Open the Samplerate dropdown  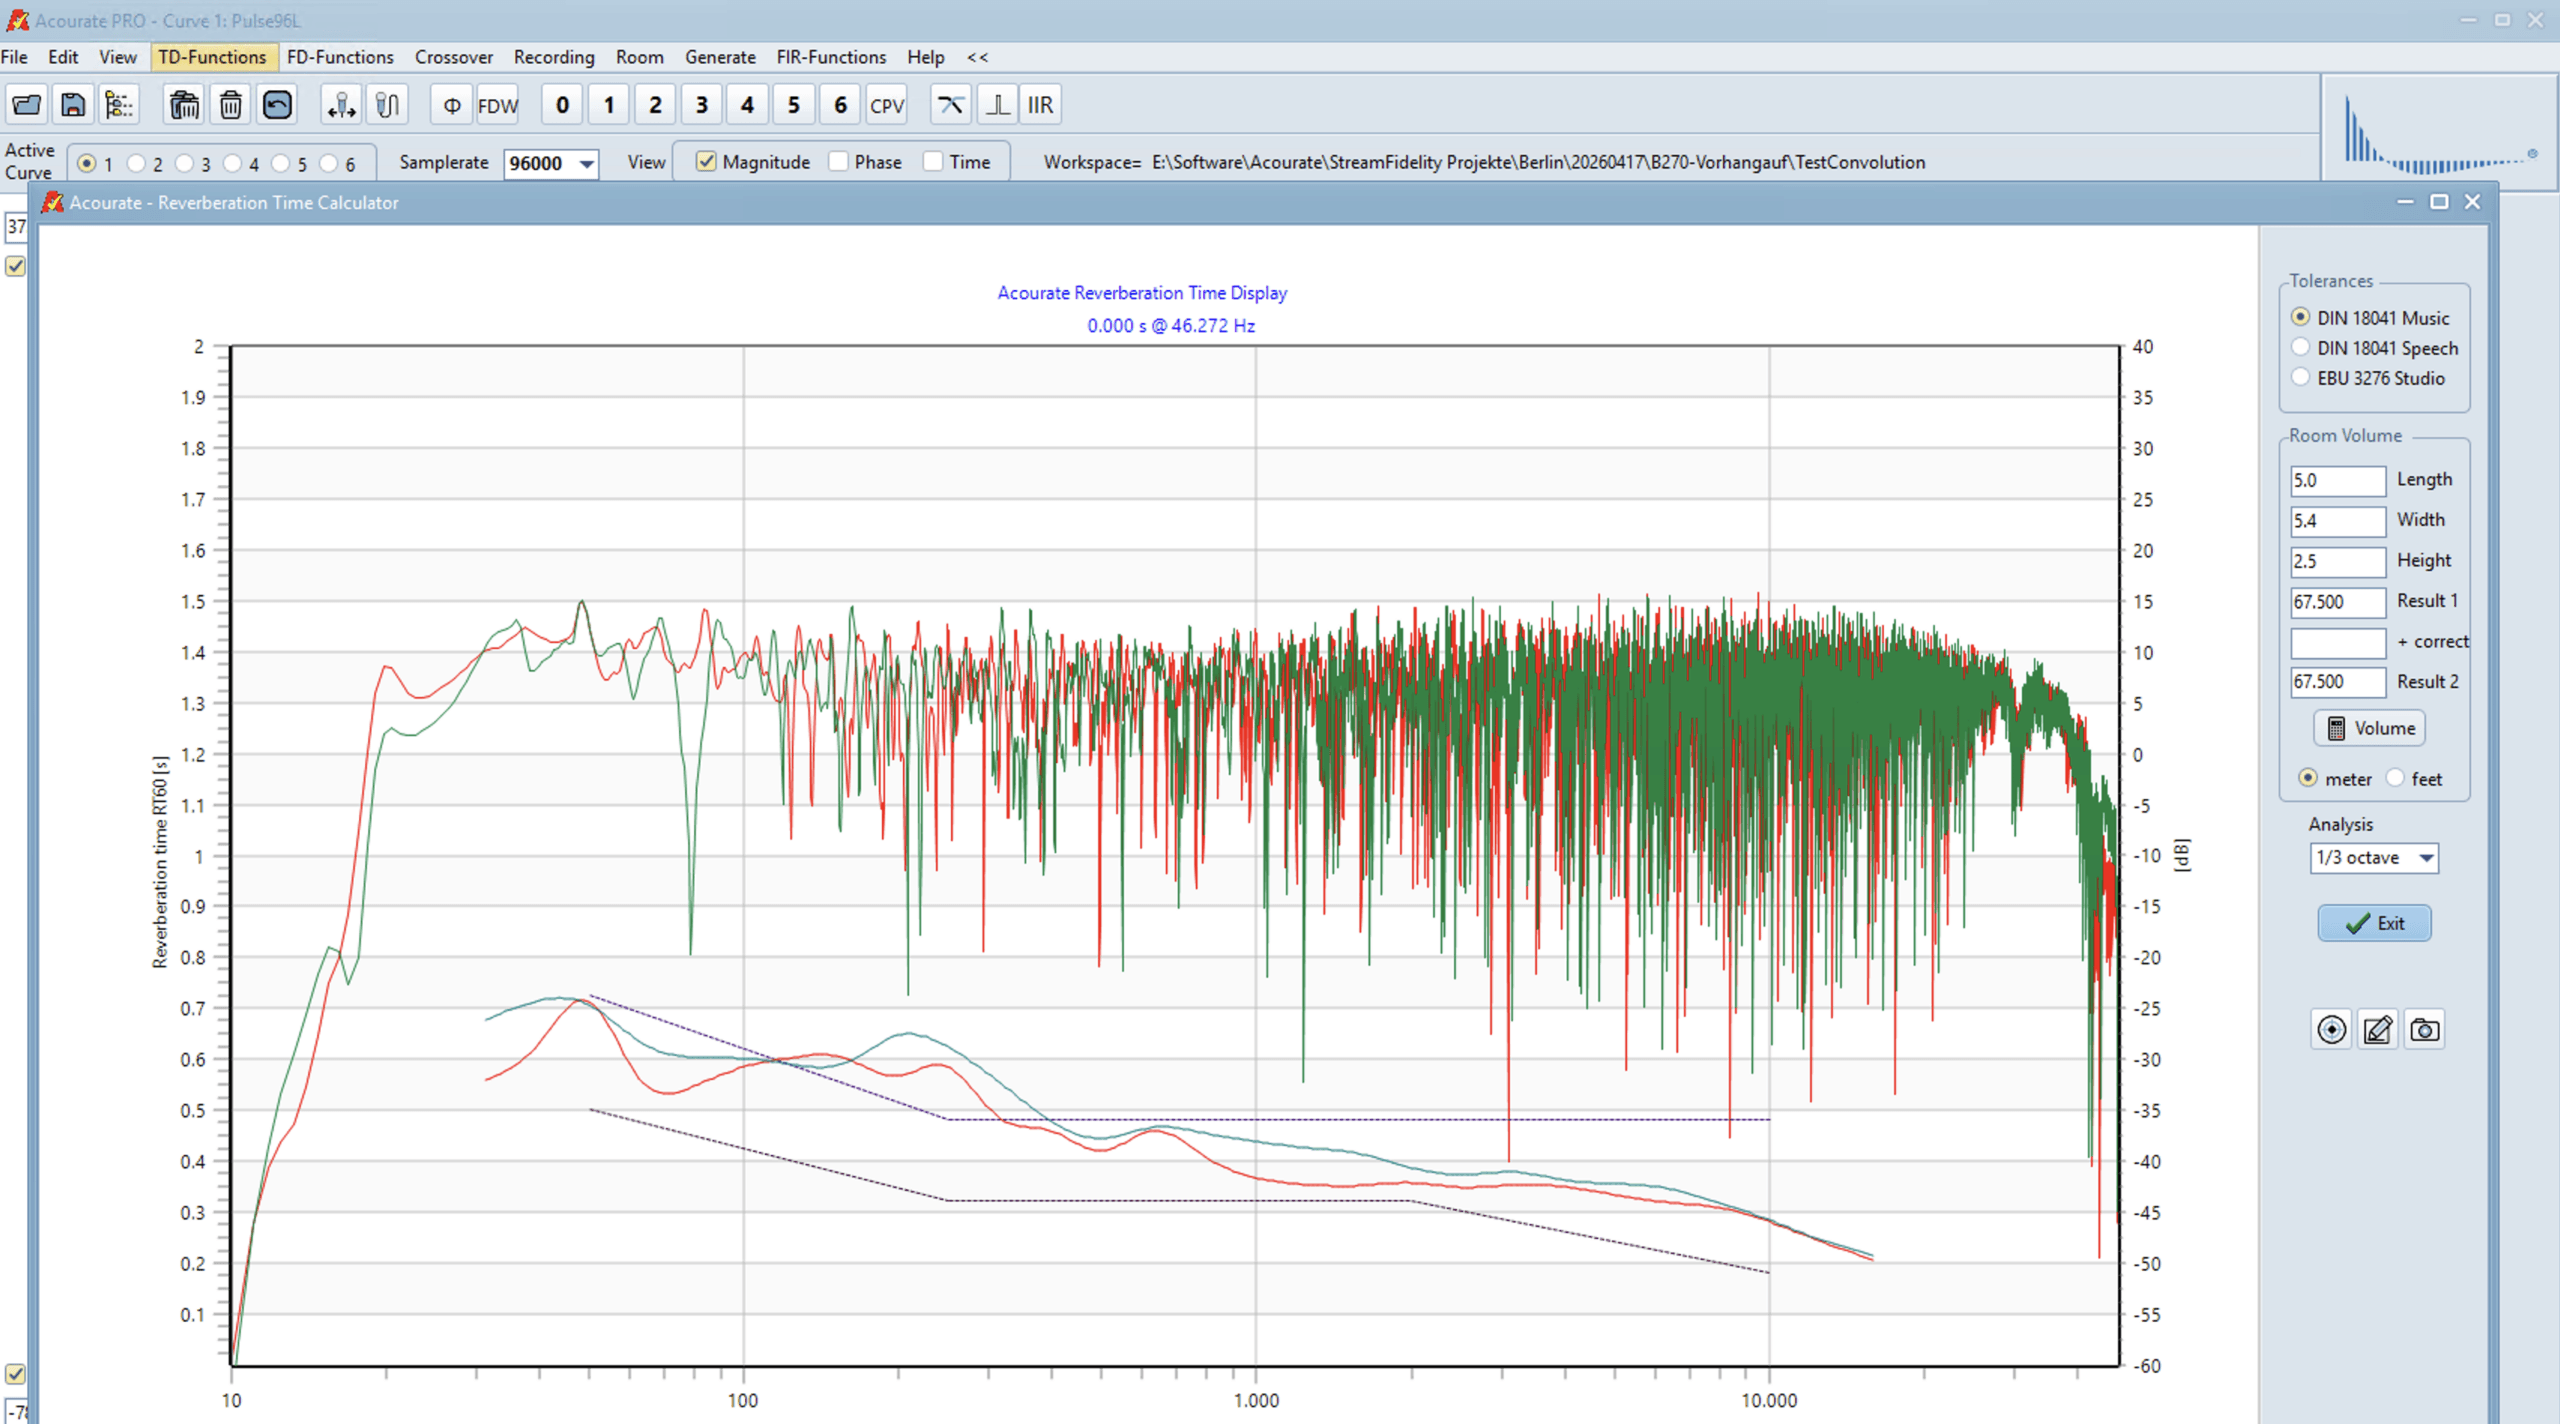tap(587, 163)
